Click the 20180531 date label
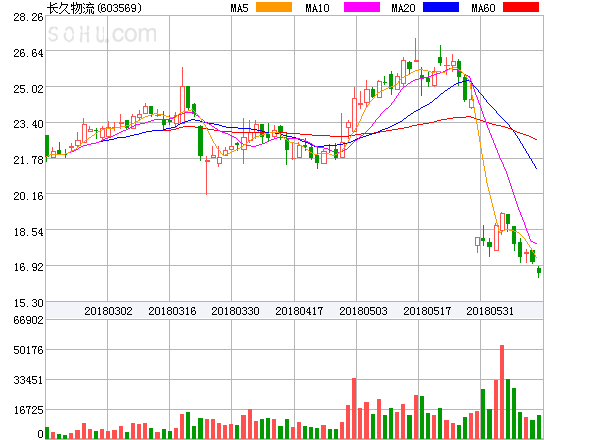 (490, 311)
